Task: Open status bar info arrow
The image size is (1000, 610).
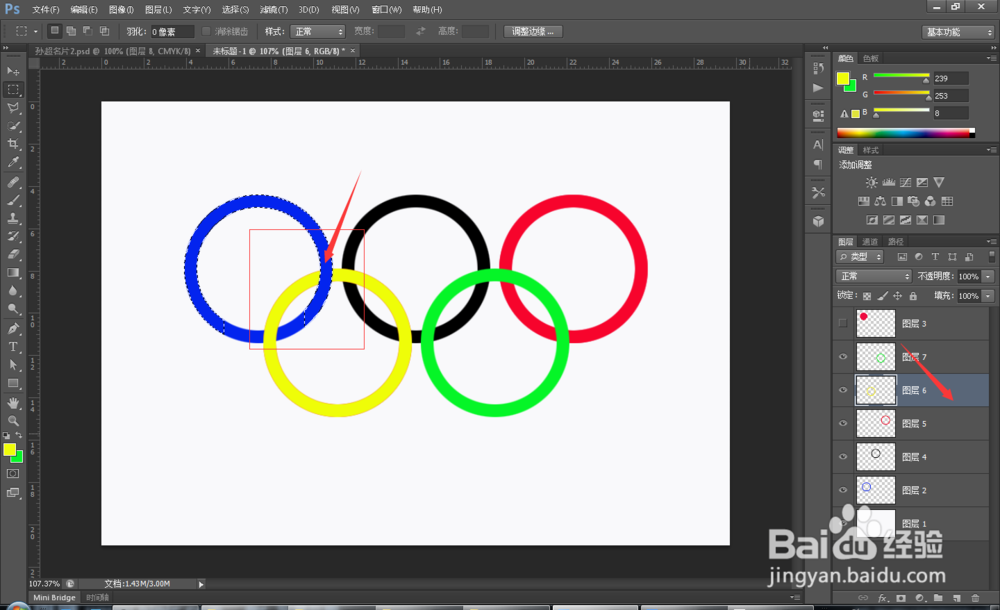Action: pos(201,584)
